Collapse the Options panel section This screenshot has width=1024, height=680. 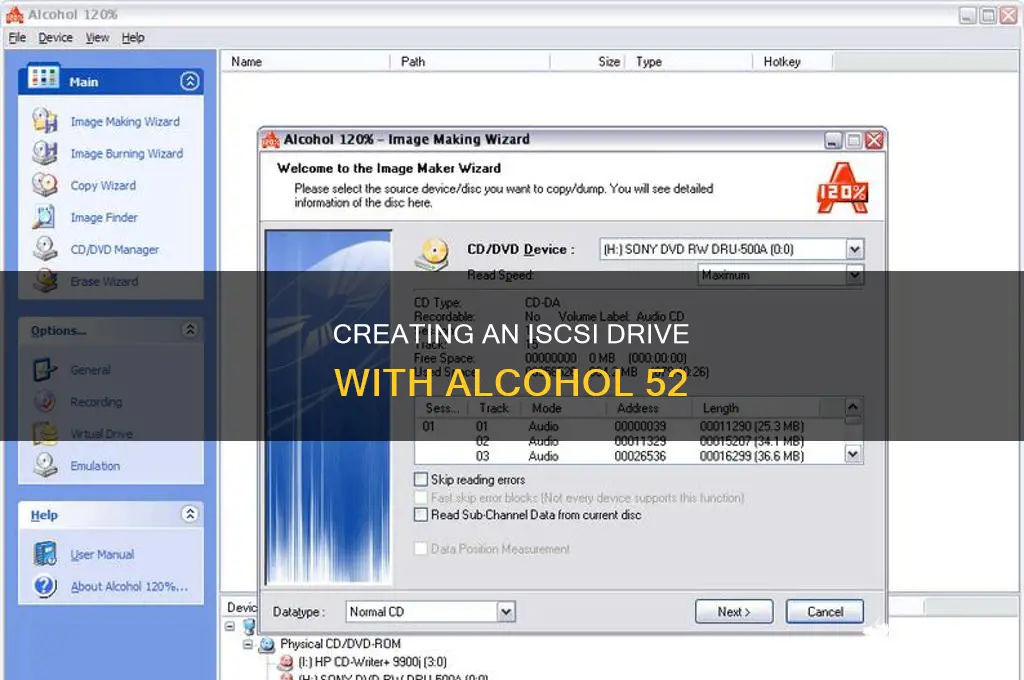point(189,329)
